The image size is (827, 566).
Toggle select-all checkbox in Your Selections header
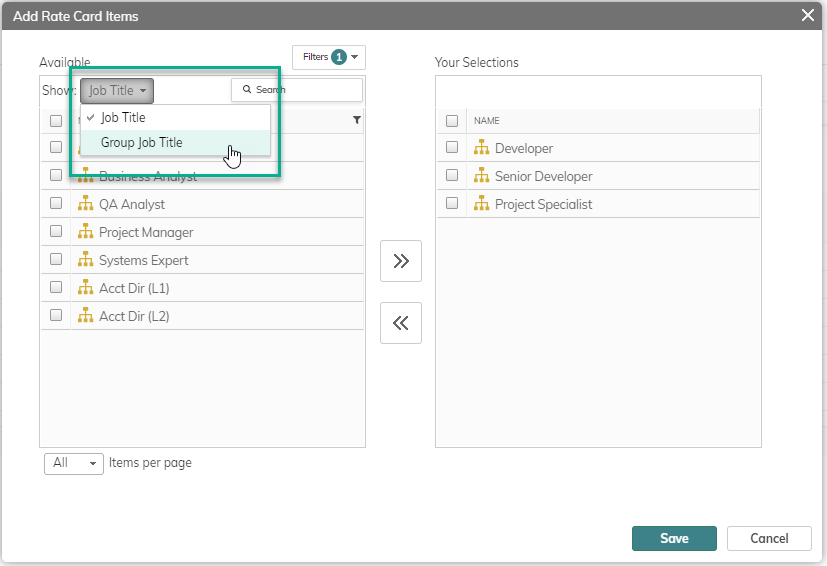pyautogui.click(x=452, y=120)
